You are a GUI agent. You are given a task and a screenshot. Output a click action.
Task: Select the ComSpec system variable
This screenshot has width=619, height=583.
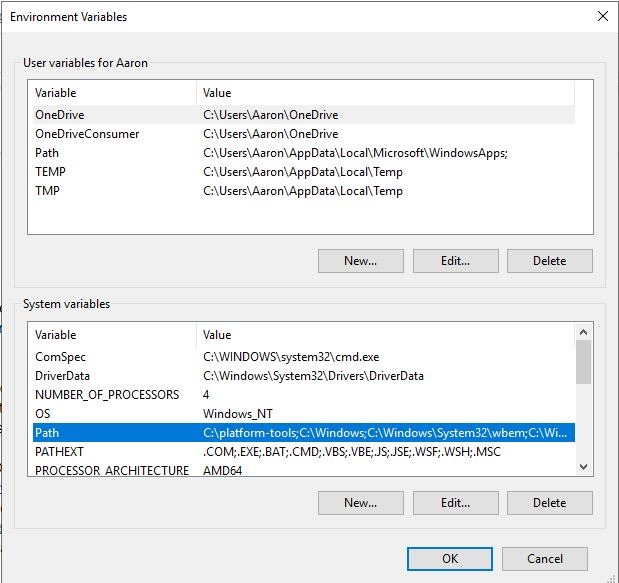point(304,357)
